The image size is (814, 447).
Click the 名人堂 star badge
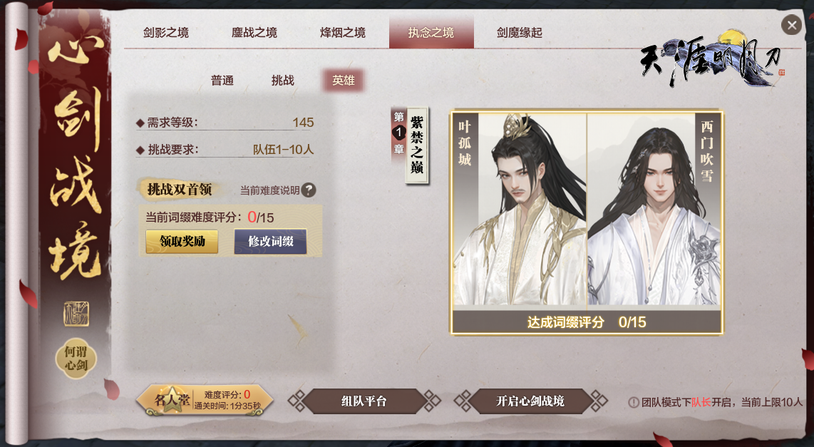(171, 400)
